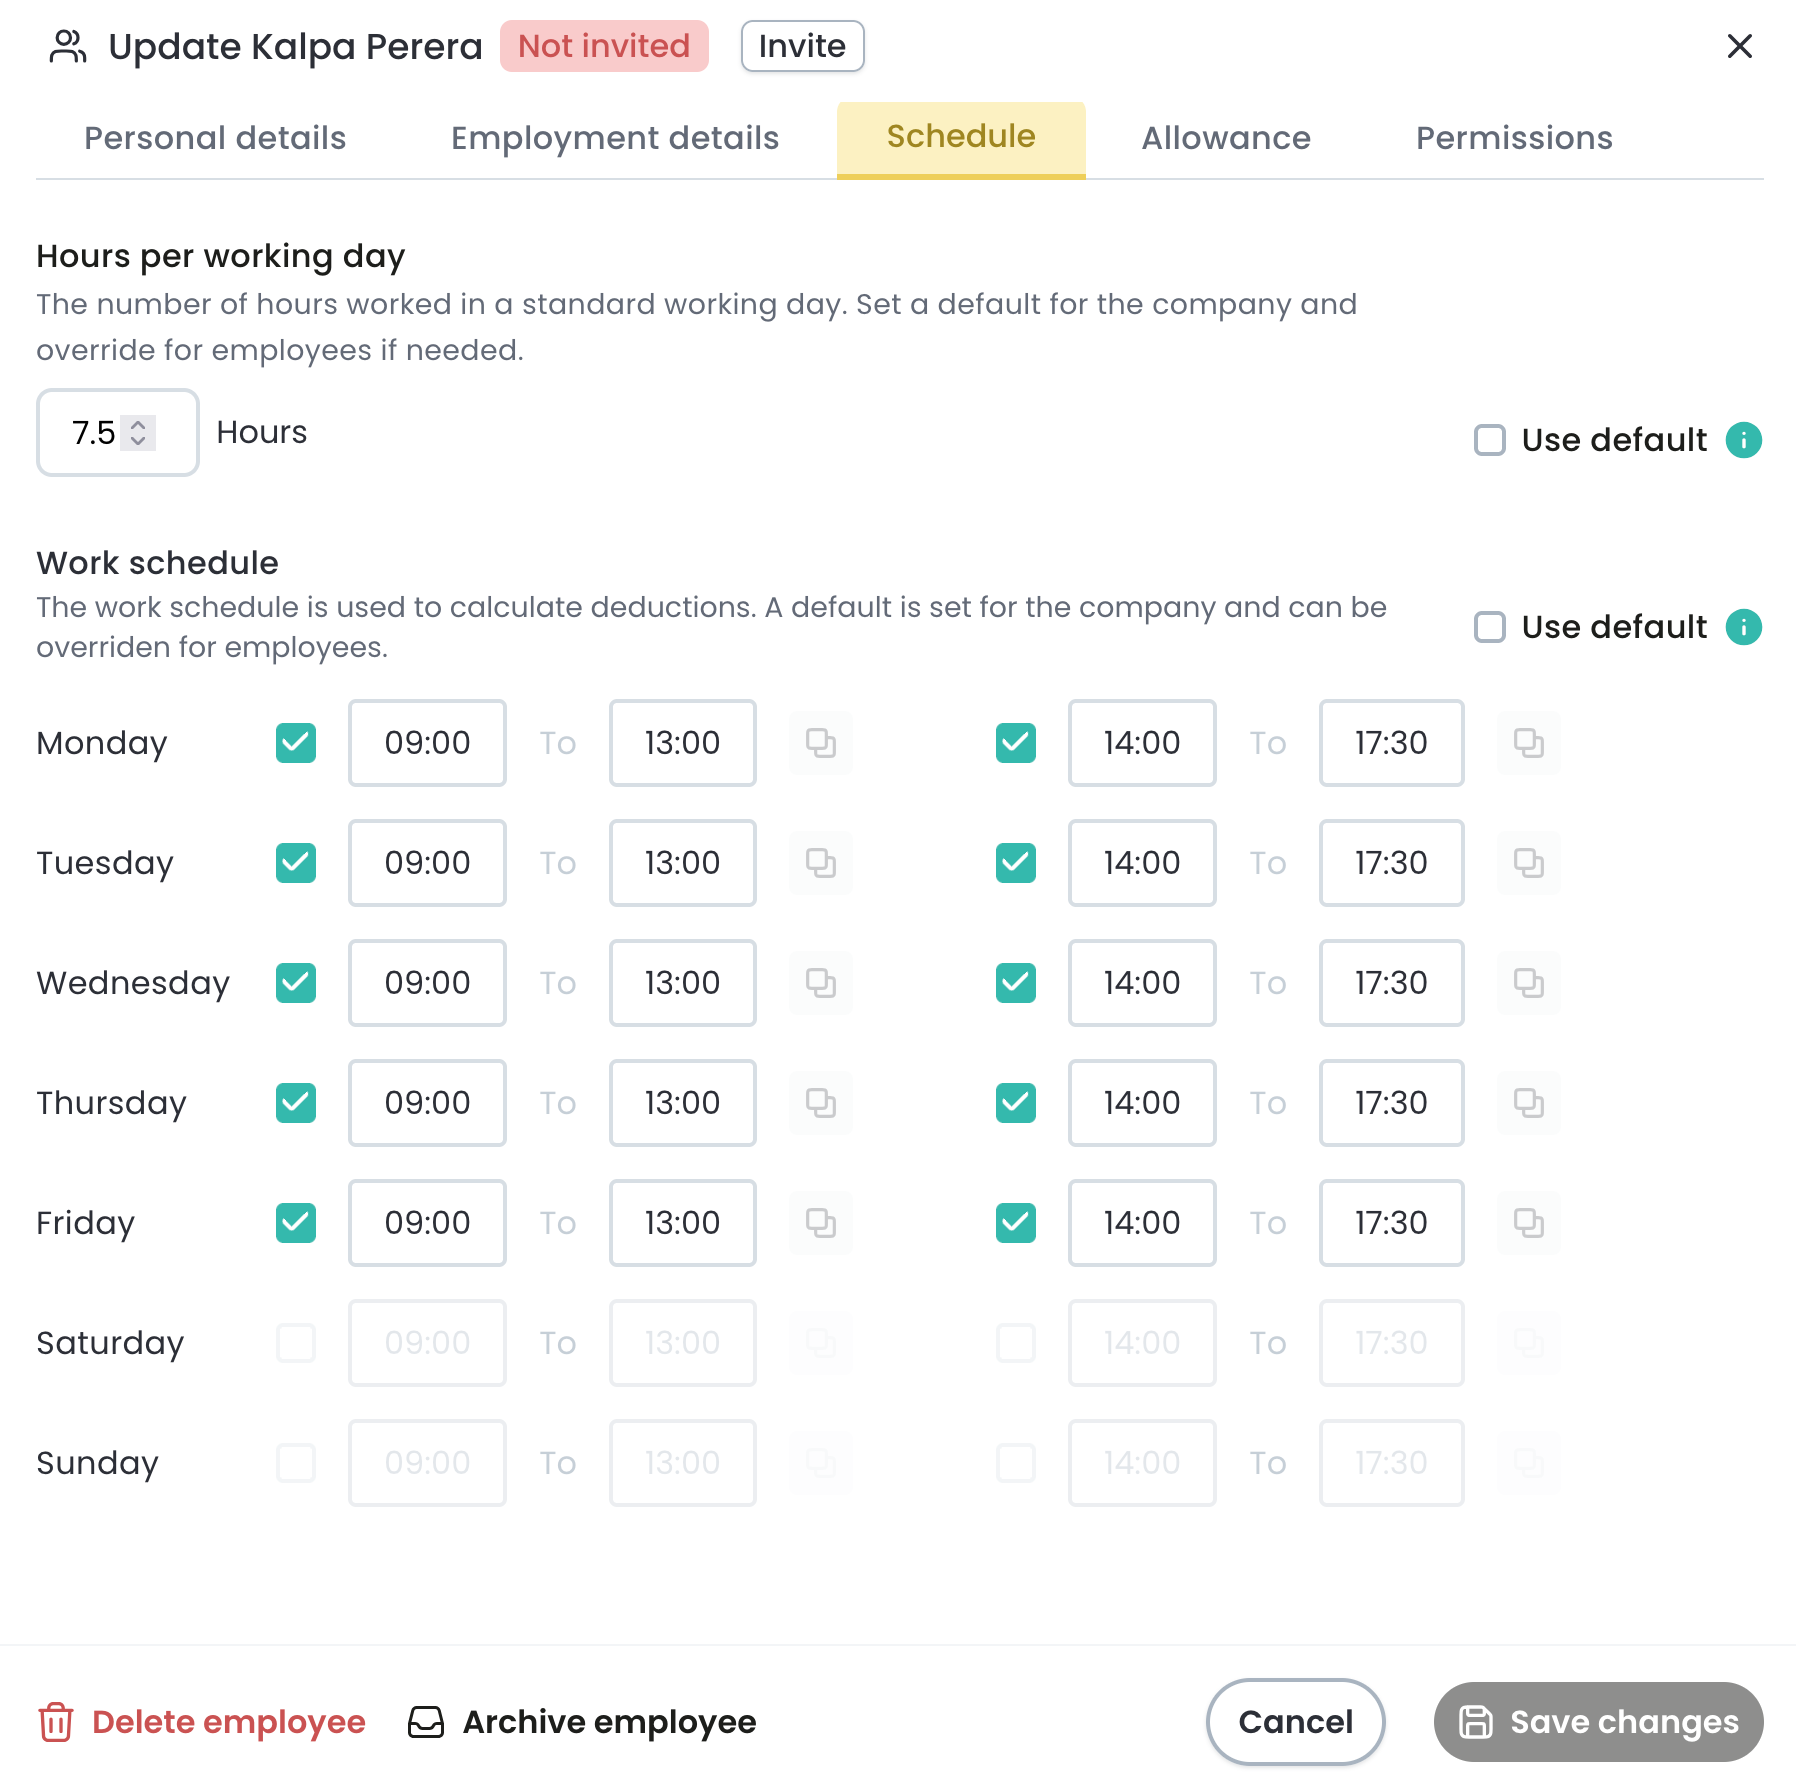Image resolution: width=1796 pixels, height=1776 pixels.
Task: Edit Thursday afternoon end time 17:30
Action: tap(1391, 1103)
